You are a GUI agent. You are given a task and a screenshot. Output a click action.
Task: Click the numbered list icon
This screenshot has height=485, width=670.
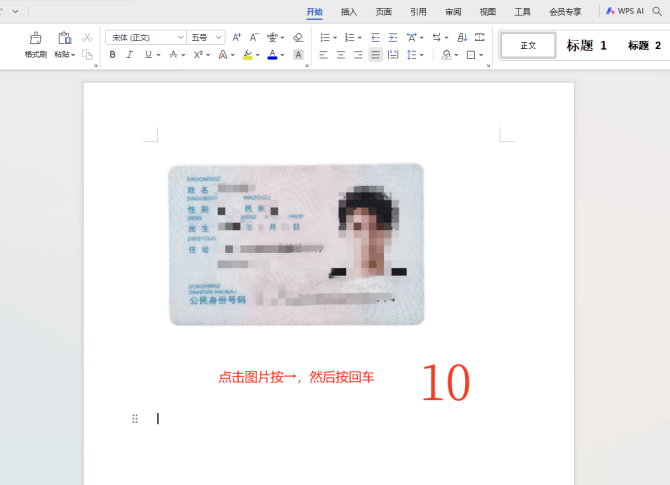[350, 38]
